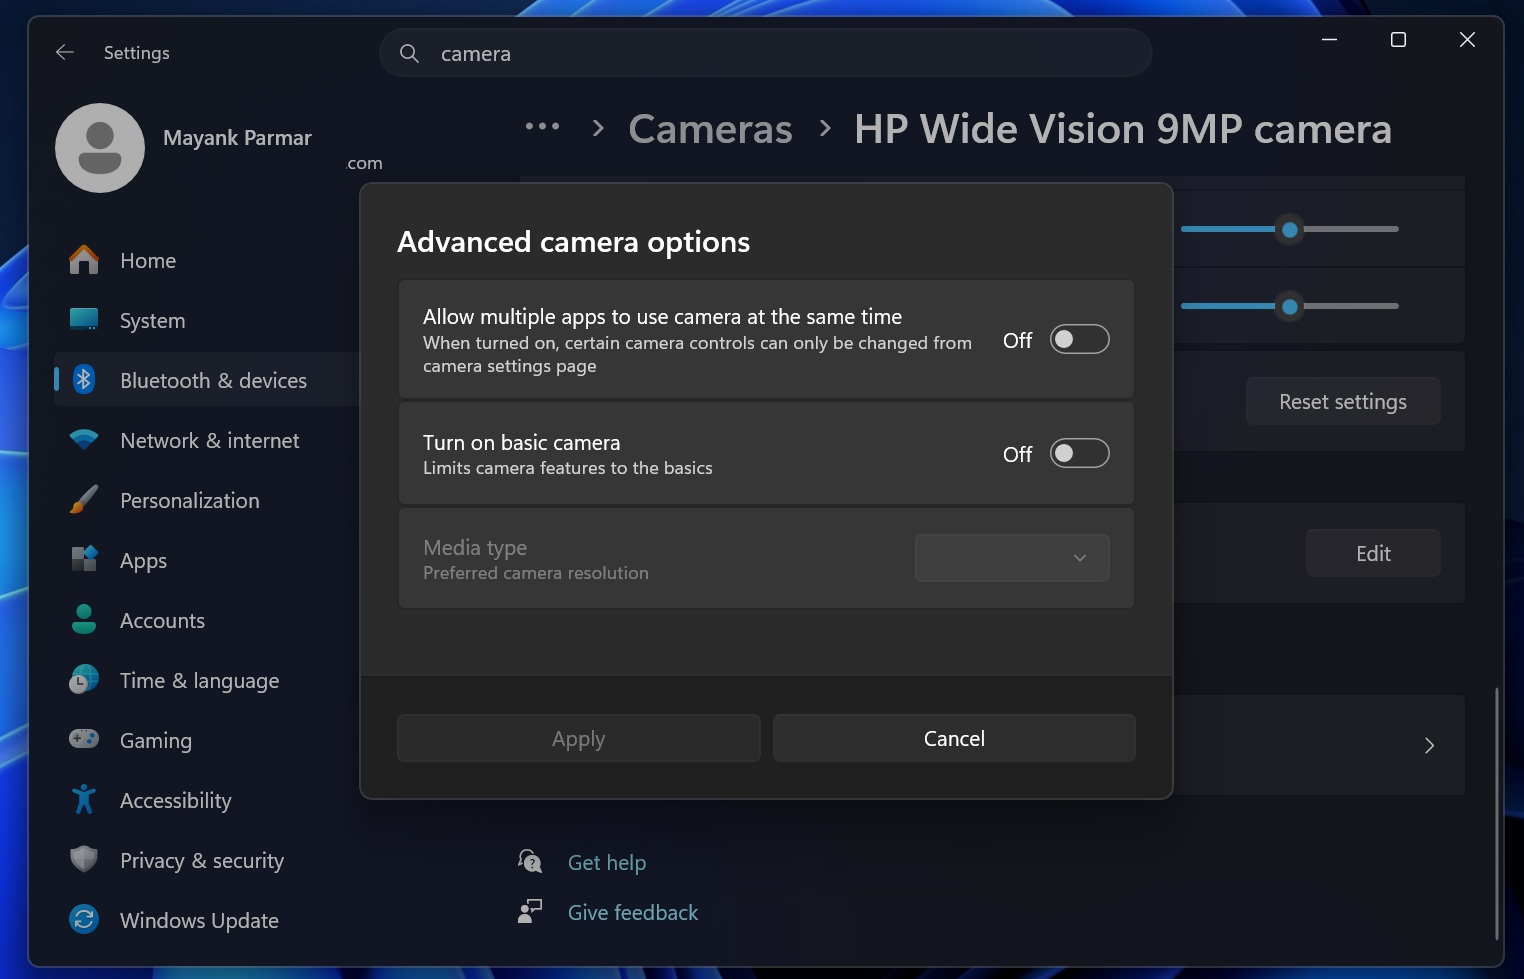1524x979 pixels.
Task: Click the Home house icon
Action: click(x=84, y=260)
